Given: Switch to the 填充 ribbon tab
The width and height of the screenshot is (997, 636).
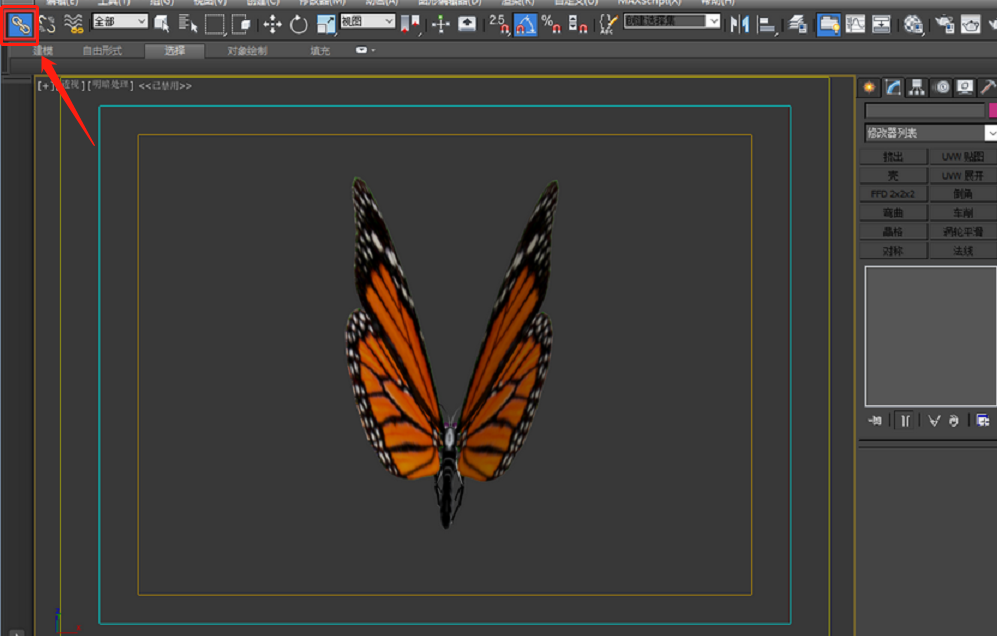Looking at the screenshot, I should click(320, 51).
